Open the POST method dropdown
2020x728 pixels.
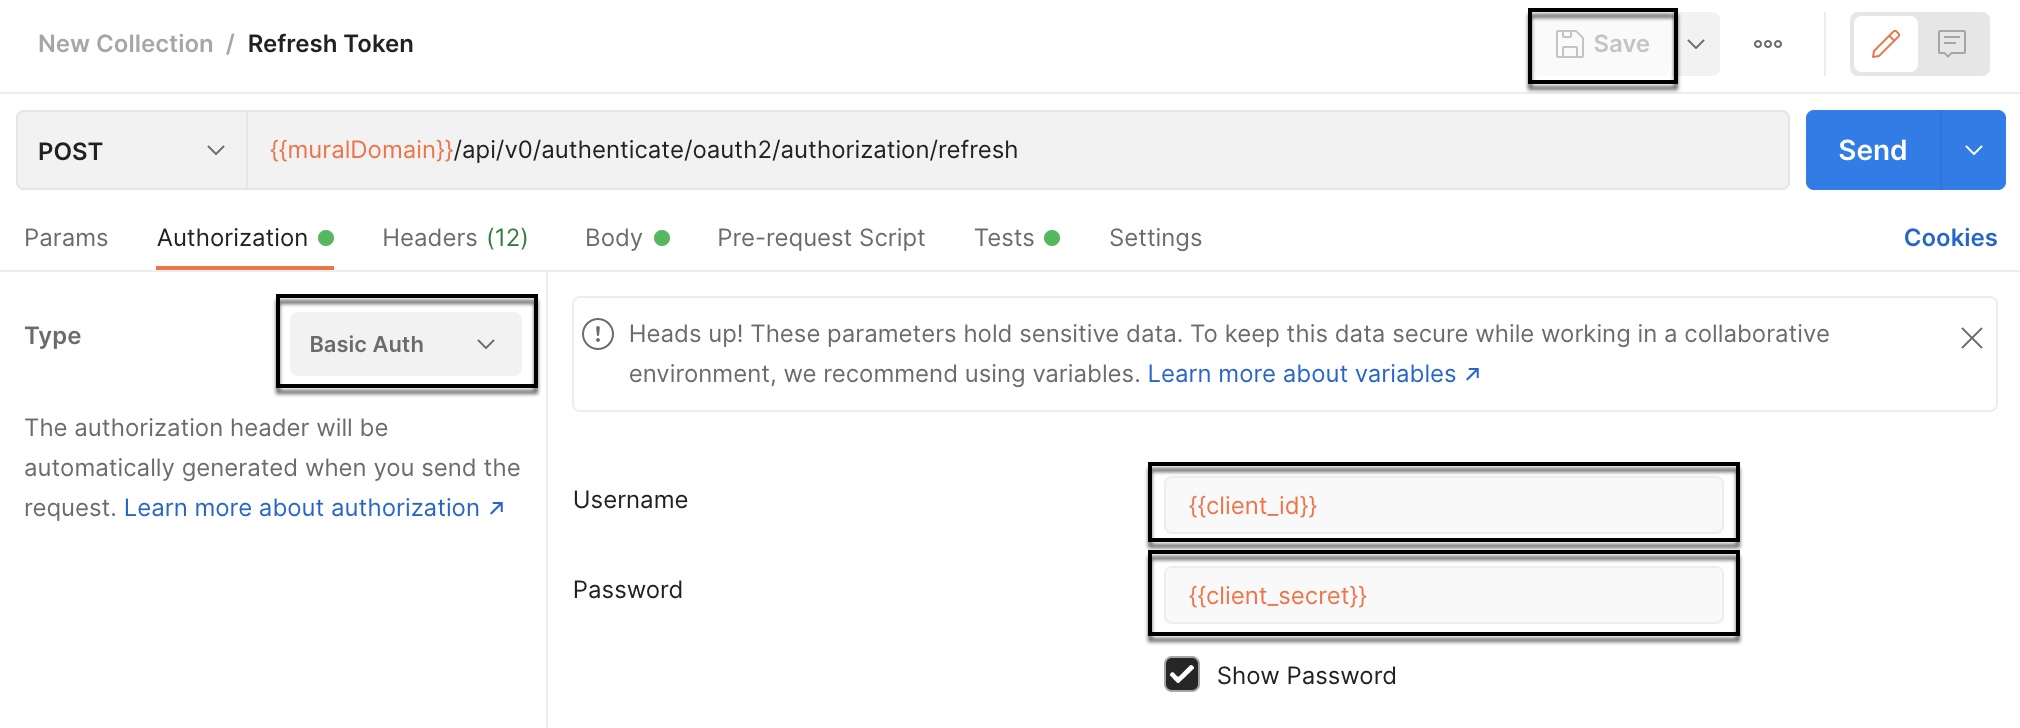(x=131, y=151)
